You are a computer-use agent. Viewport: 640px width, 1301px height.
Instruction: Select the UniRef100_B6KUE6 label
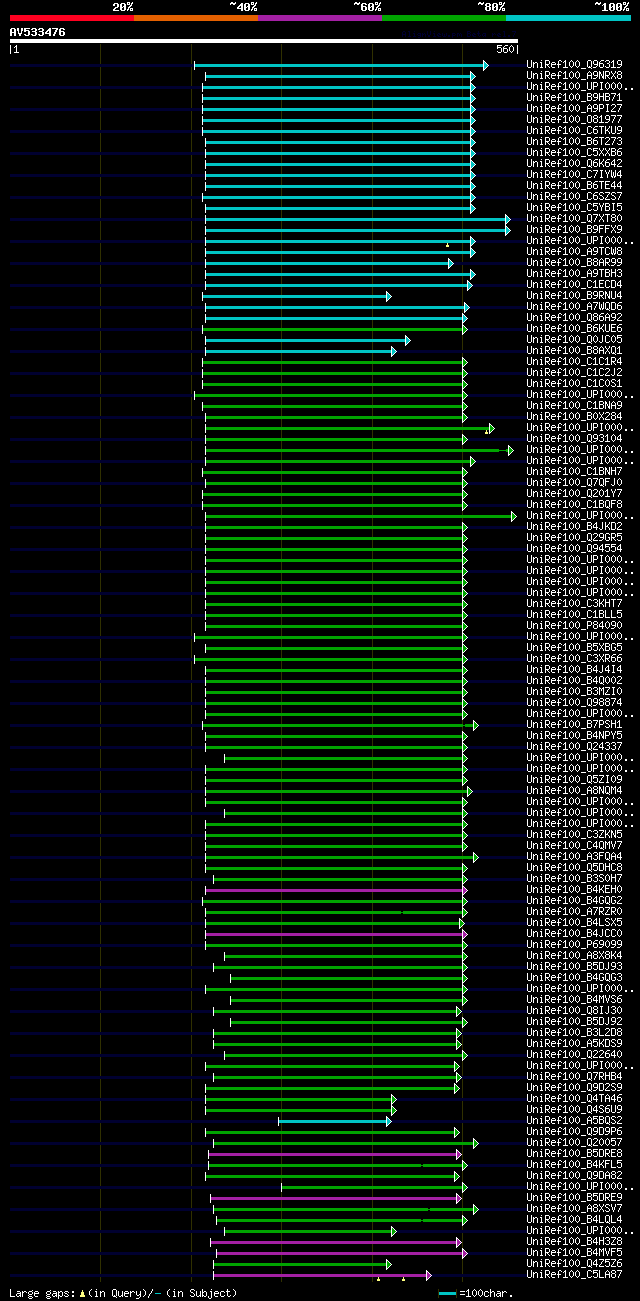click(574, 329)
